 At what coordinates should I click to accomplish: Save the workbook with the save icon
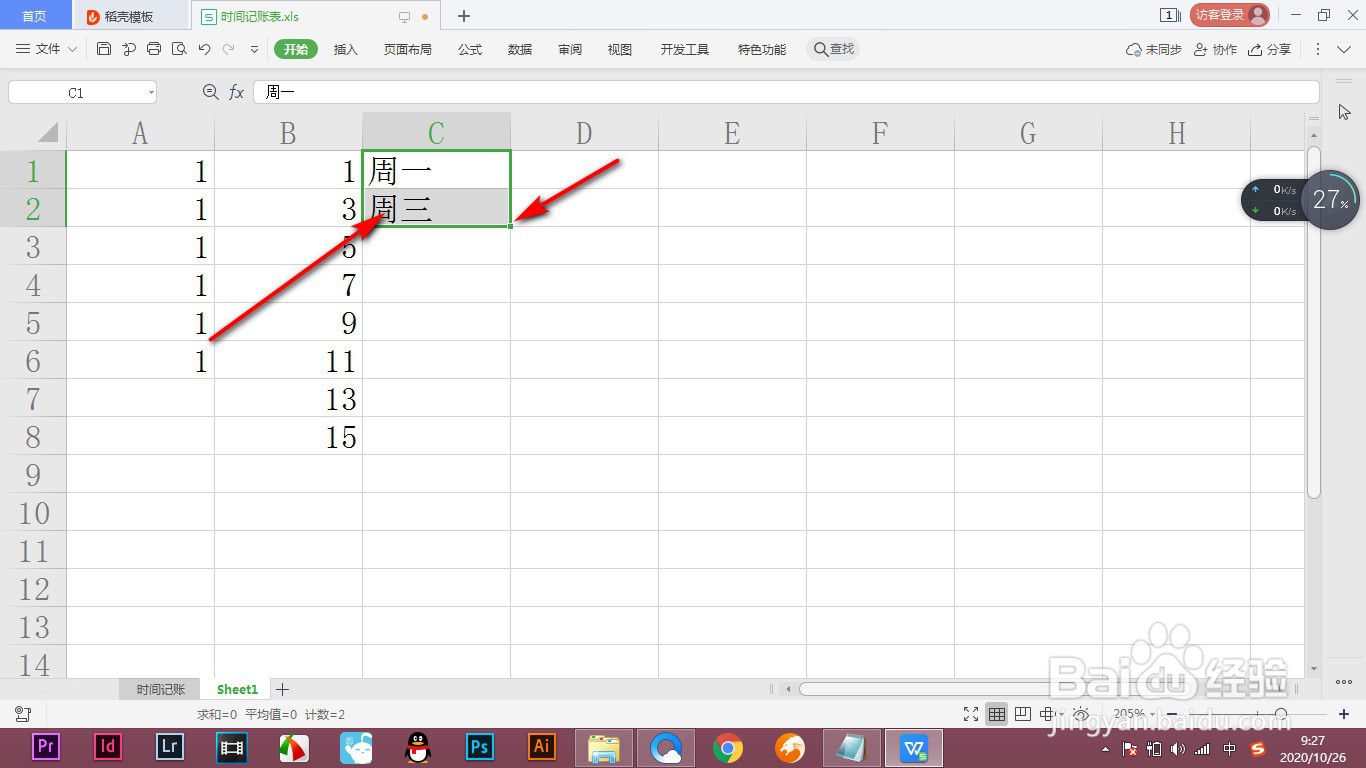(104, 49)
